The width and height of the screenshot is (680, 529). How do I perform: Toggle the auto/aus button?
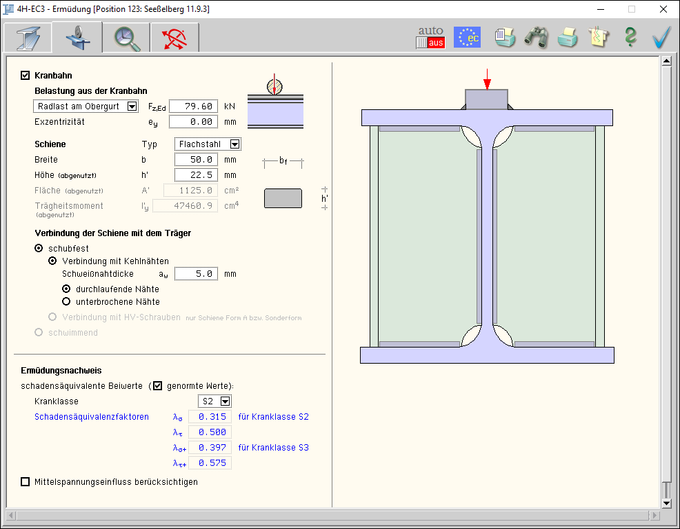pyautogui.click(x=429, y=37)
